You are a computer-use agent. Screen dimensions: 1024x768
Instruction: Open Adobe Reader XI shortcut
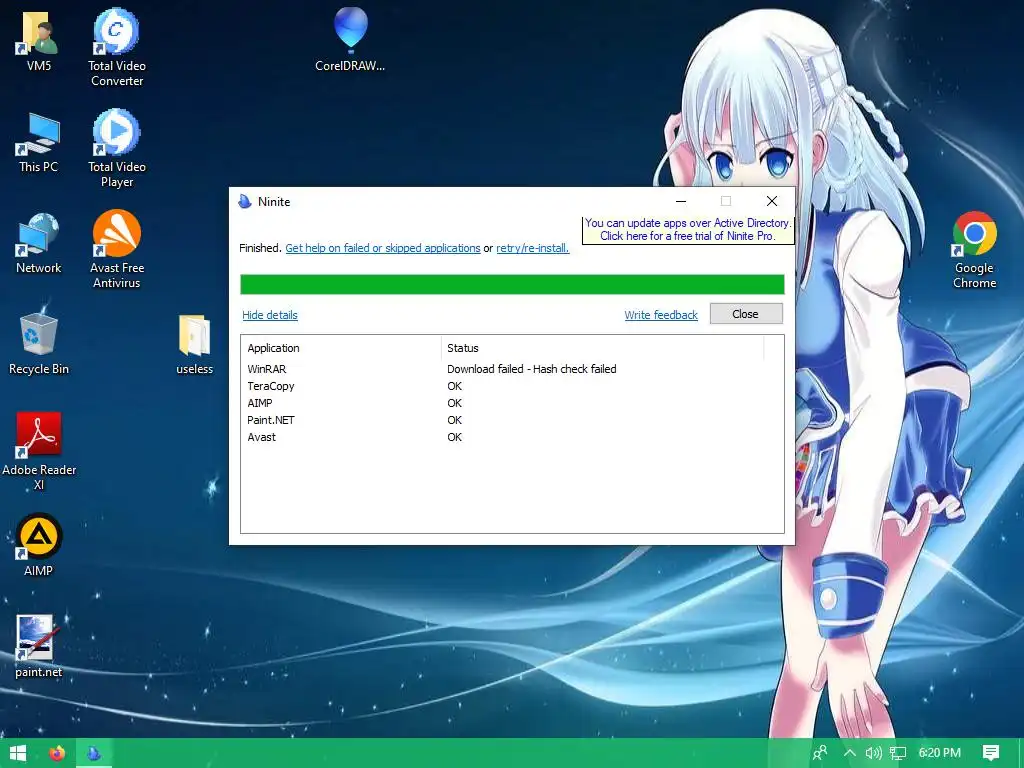[39, 451]
